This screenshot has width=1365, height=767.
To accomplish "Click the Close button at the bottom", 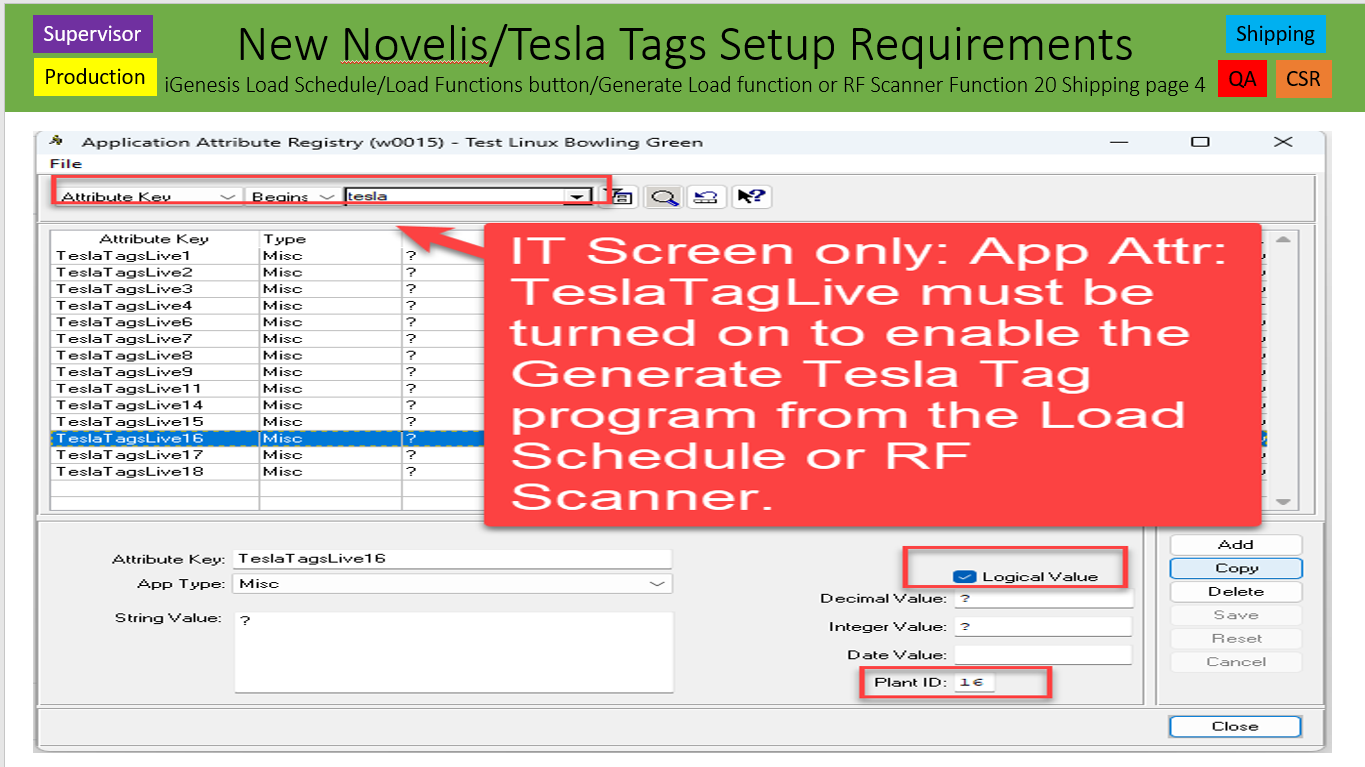I will [1235, 726].
